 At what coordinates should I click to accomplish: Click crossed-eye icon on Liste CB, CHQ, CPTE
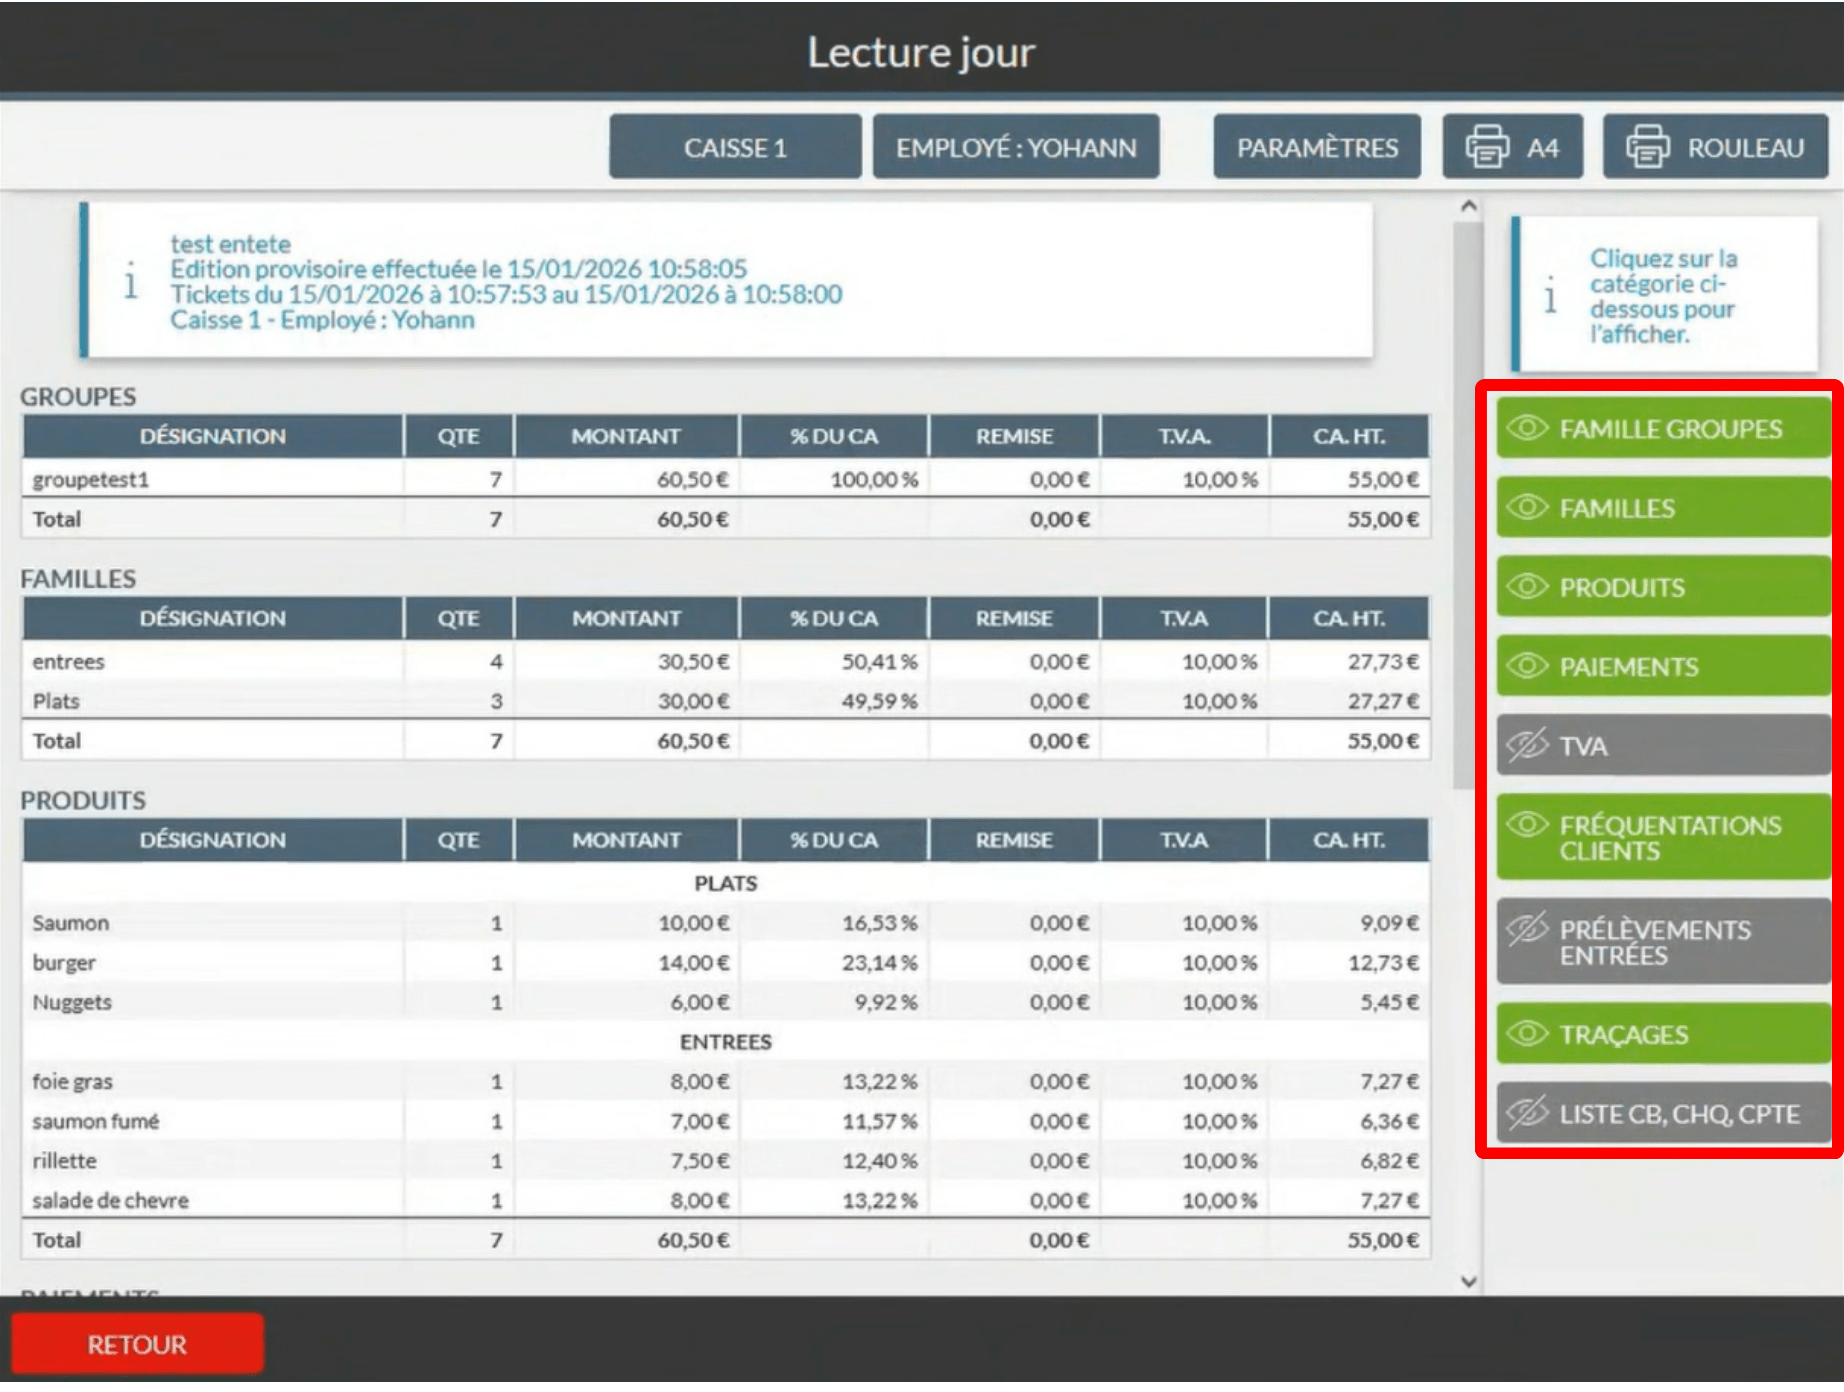coord(1527,1112)
